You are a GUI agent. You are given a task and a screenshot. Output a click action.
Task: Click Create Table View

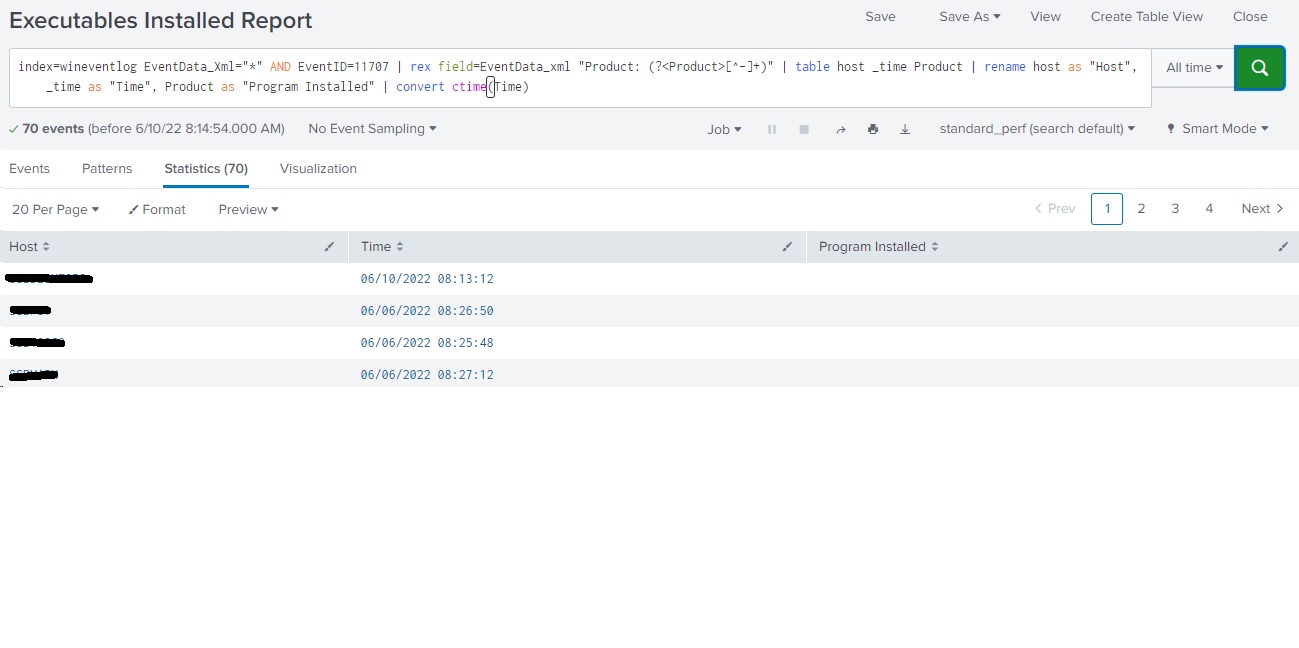coord(1146,16)
